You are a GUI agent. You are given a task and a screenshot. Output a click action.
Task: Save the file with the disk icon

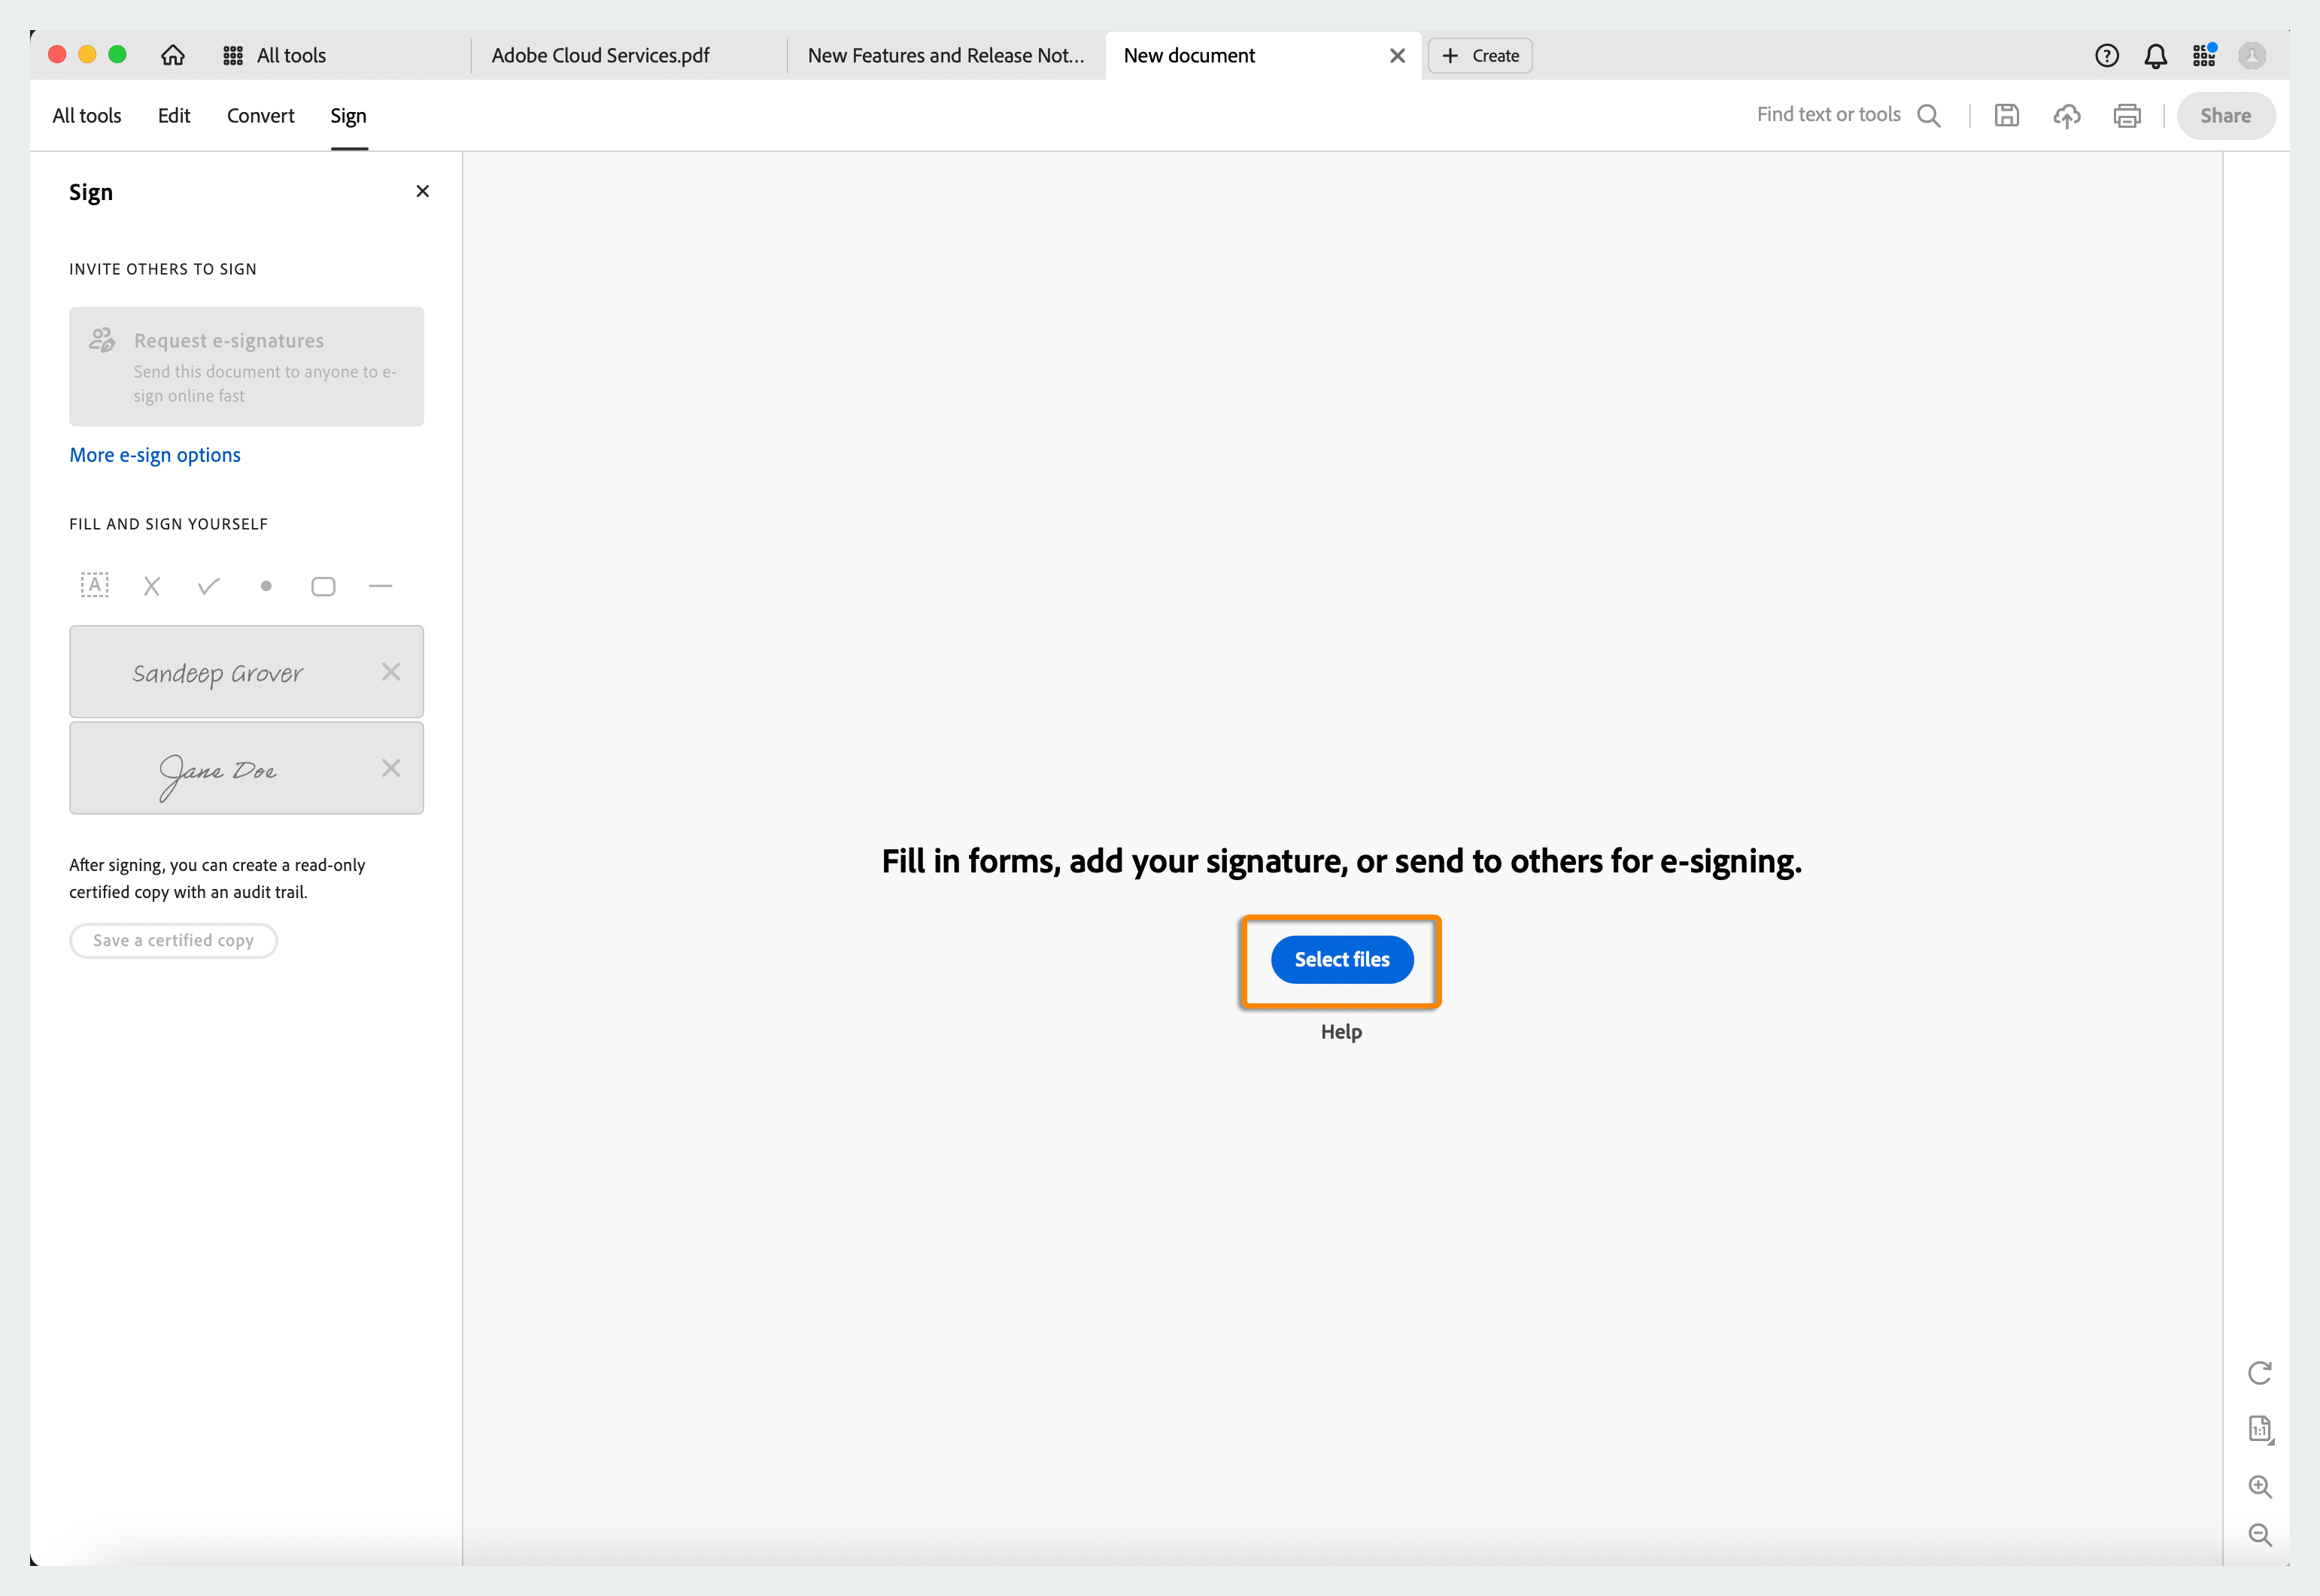pos(2007,116)
